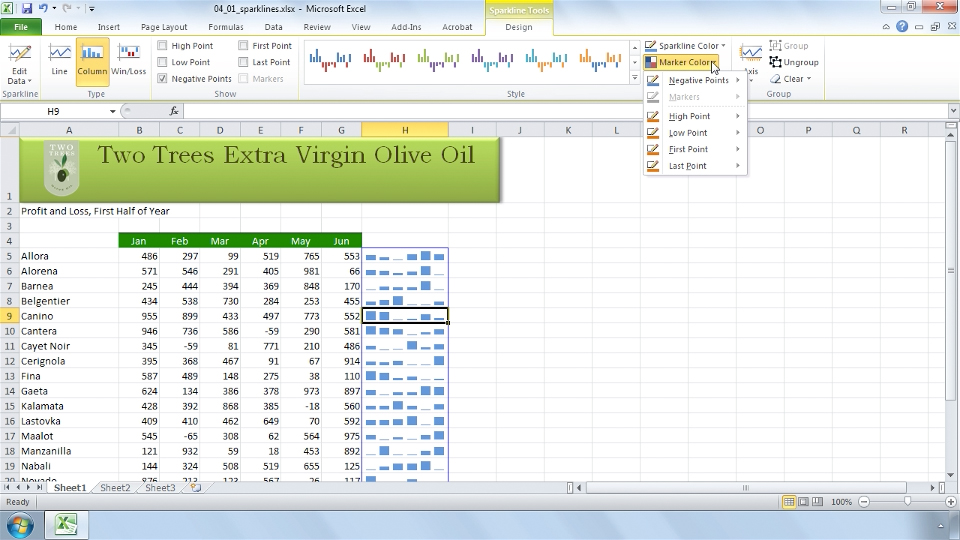Switch to Page Break Preview in status bar

(x=817, y=502)
